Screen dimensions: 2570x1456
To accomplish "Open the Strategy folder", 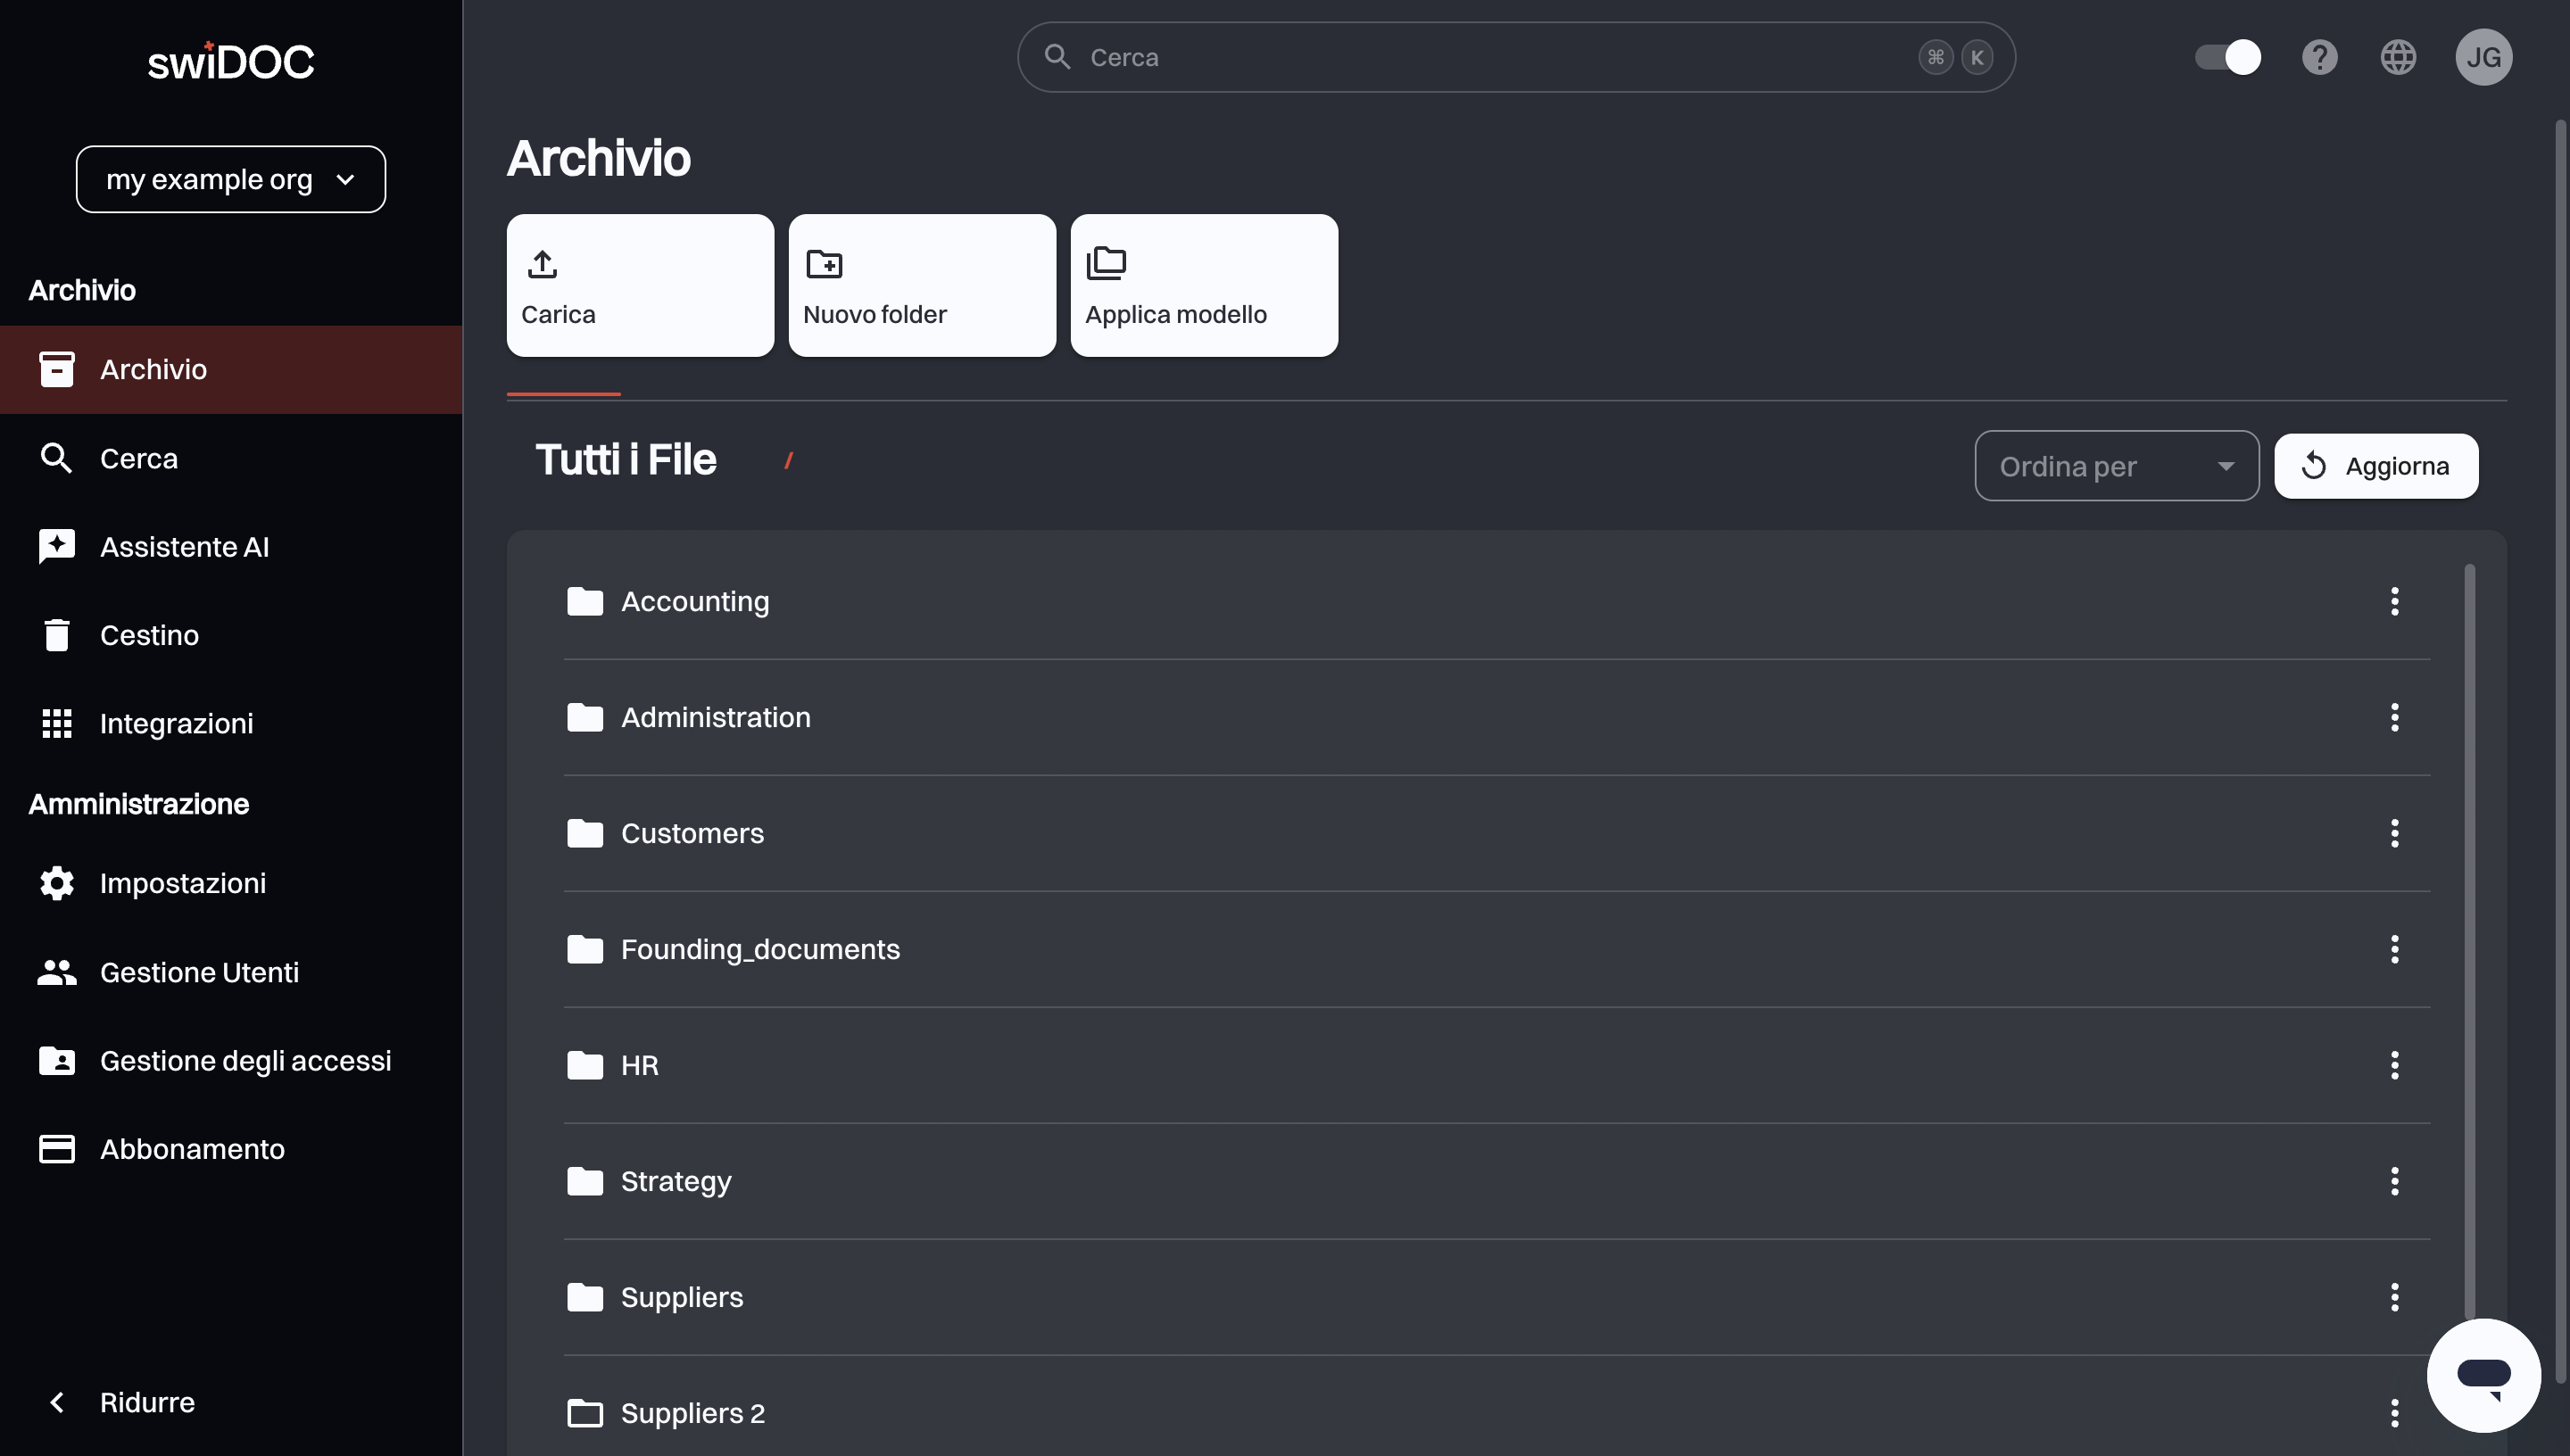I will coord(1496,1181).
